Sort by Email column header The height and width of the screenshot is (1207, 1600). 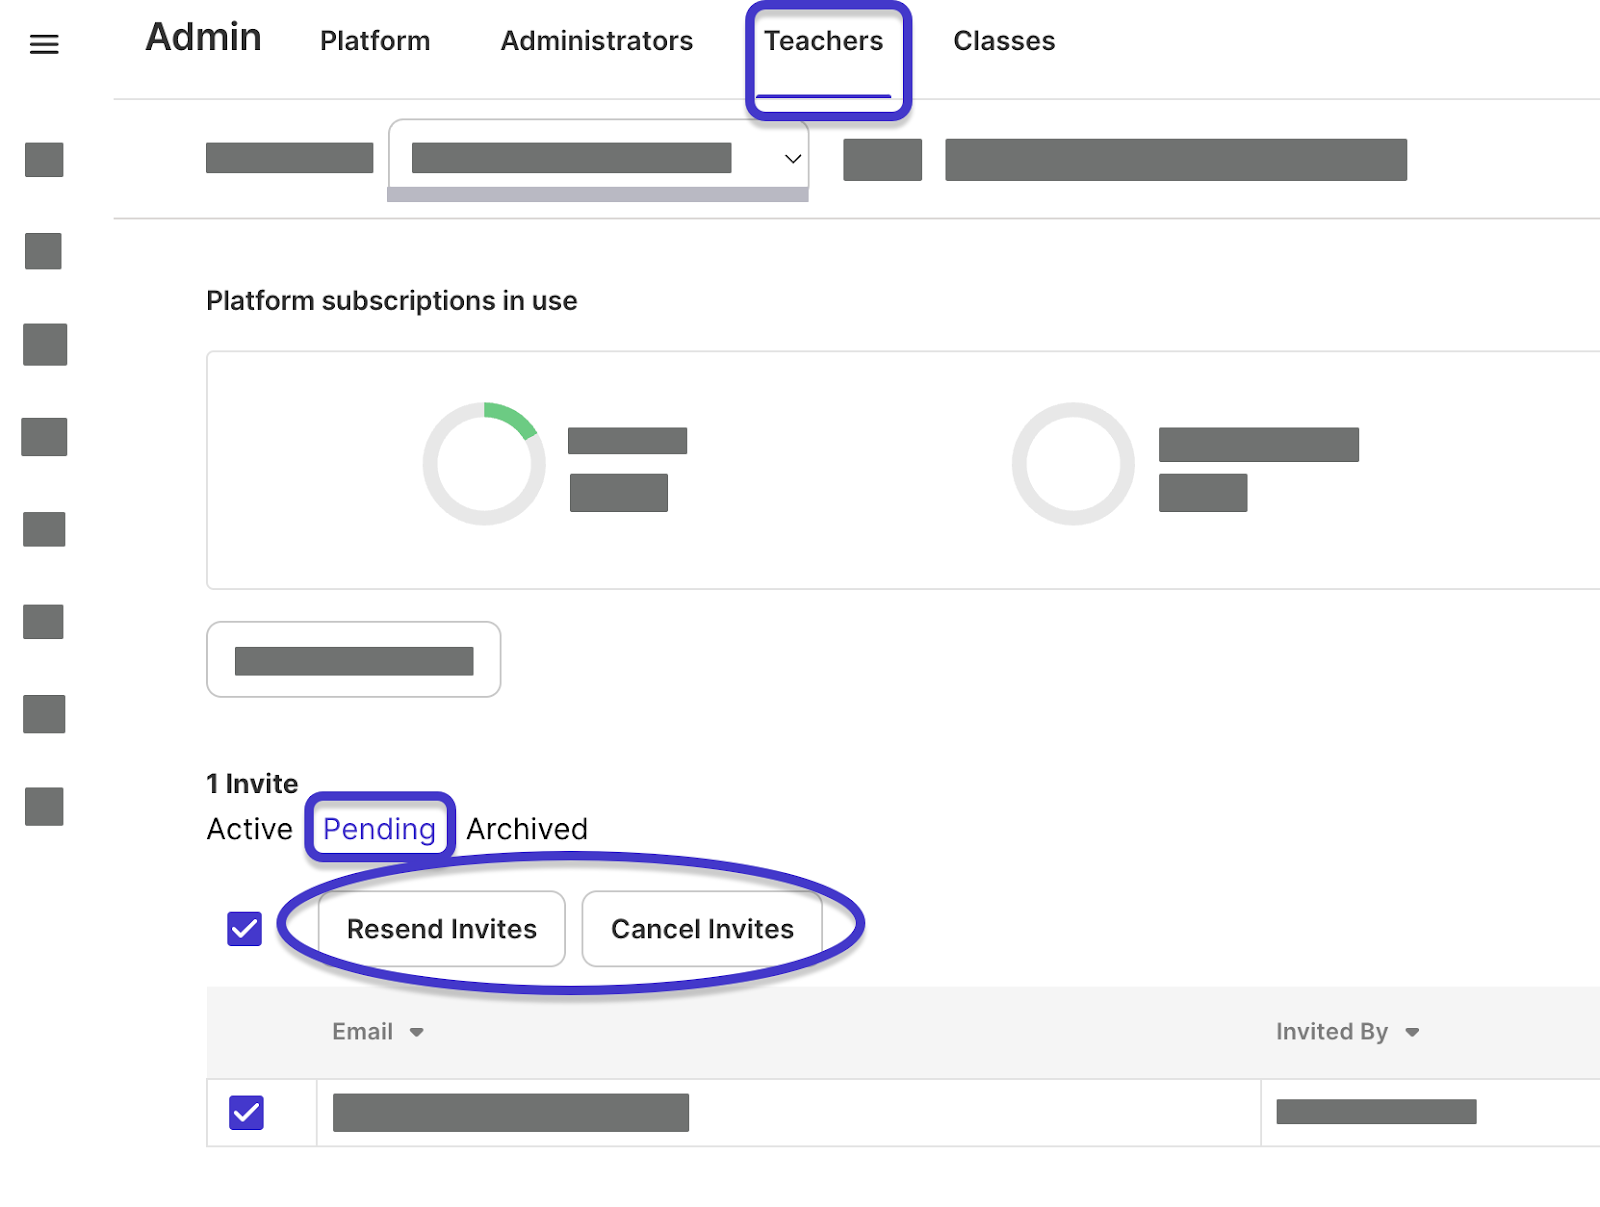tap(362, 1032)
